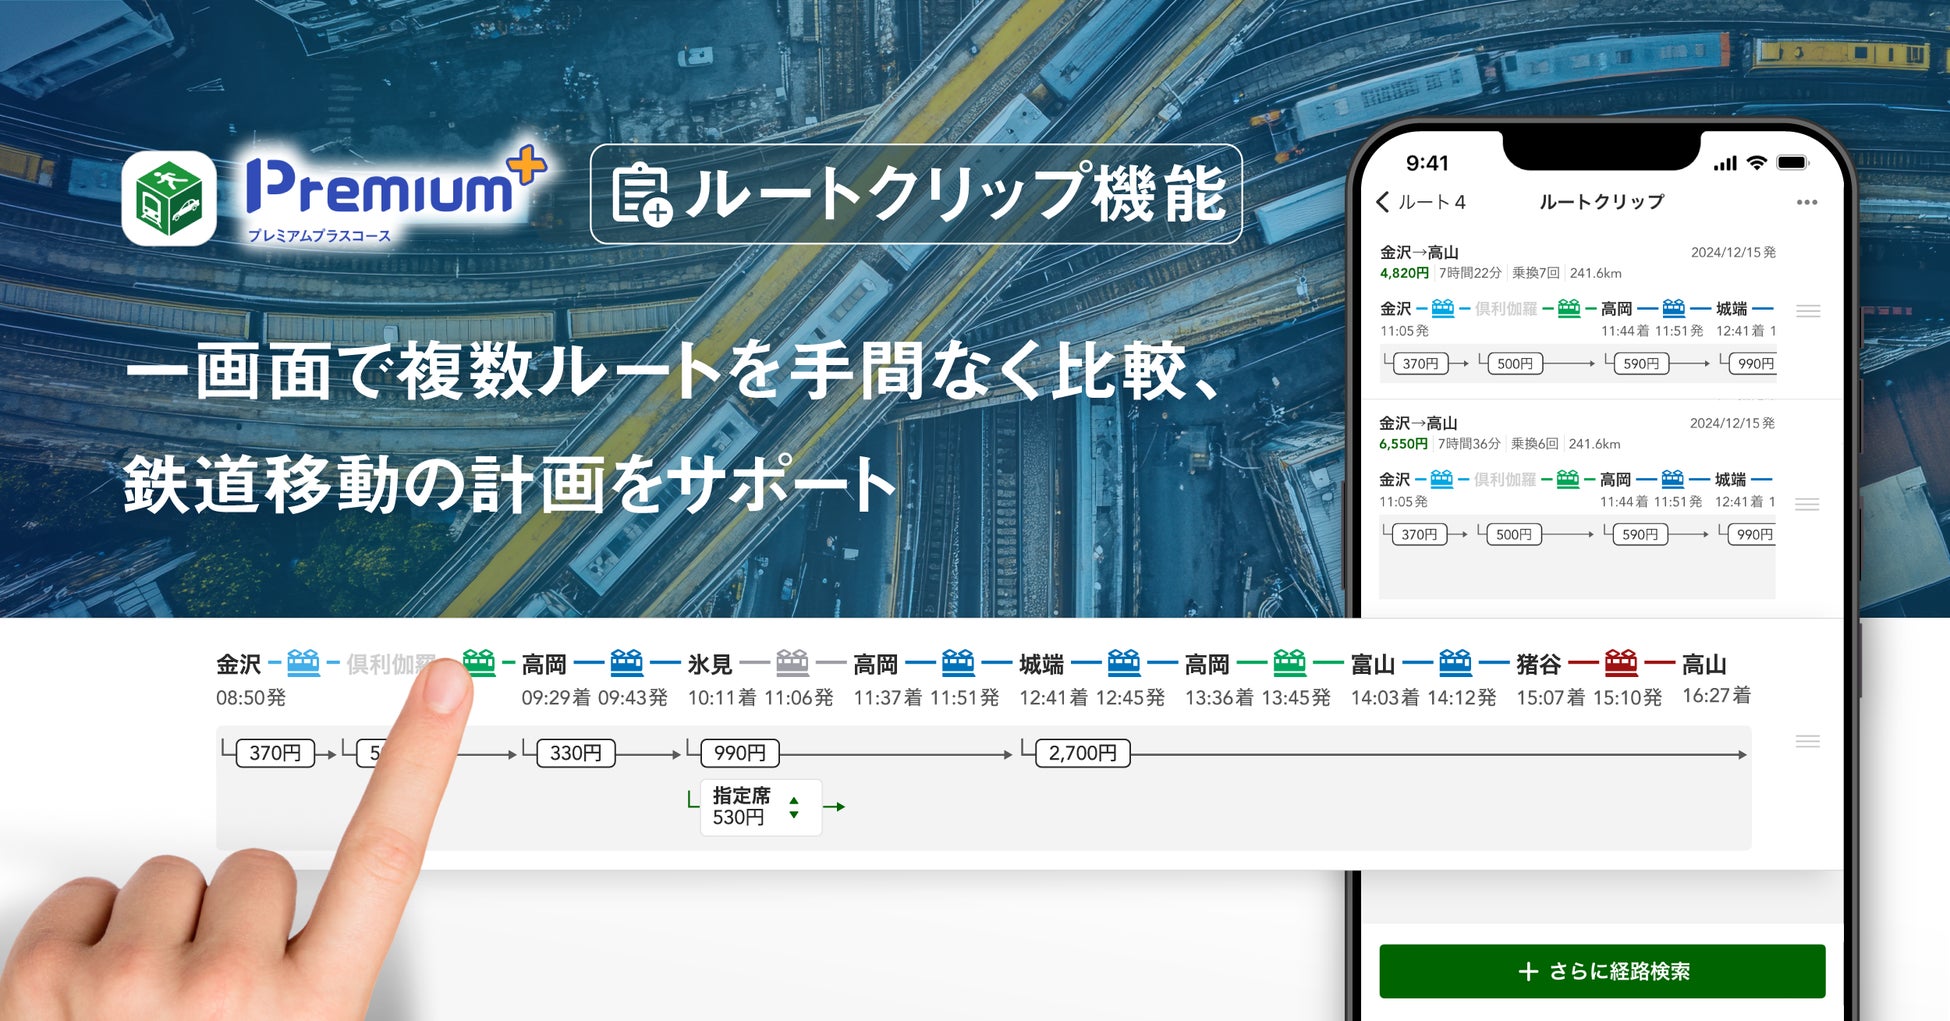The width and height of the screenshot is (1950, 1021).
Task: Tap the 乗換6回 transfer count text
Action: 1535,444
